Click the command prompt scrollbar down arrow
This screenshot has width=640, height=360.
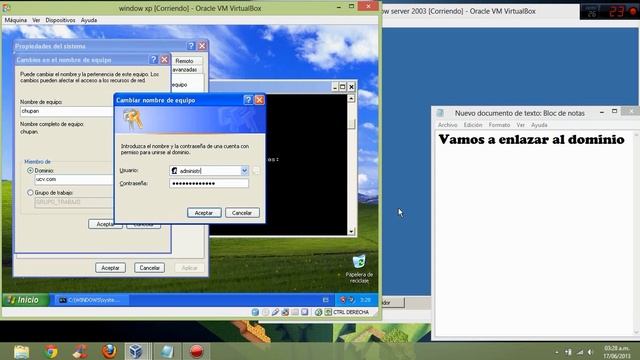click(x=351, y=231)
